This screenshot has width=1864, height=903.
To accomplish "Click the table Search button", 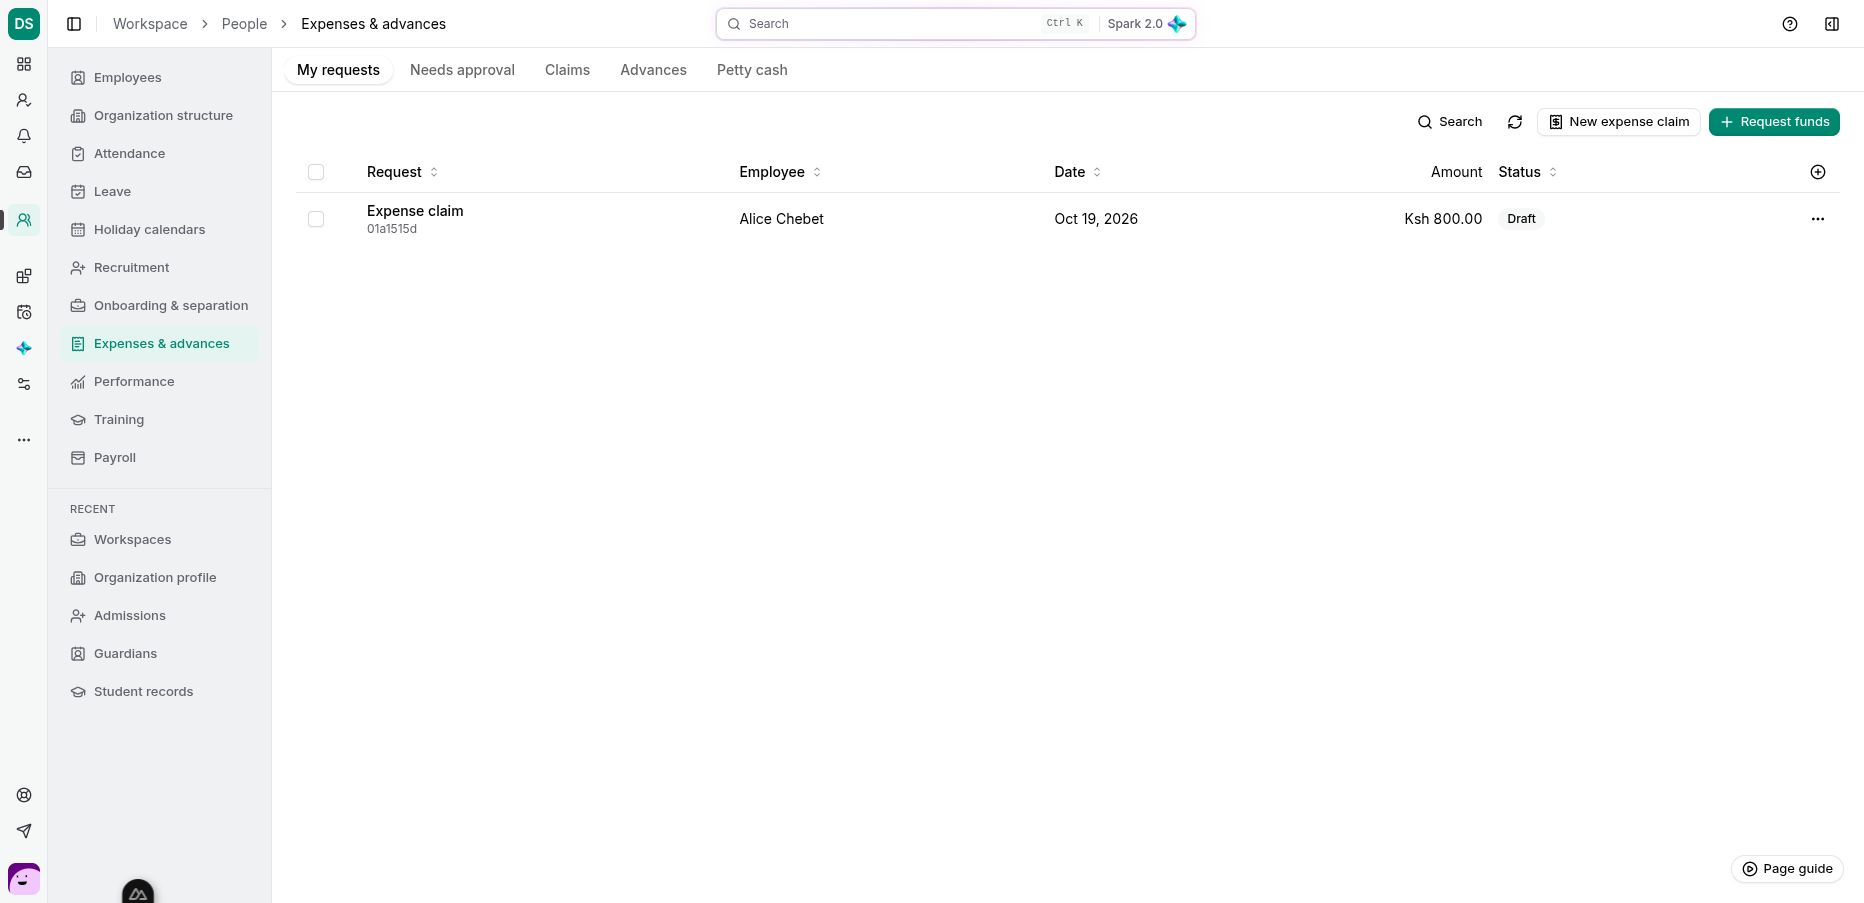I will tap(1450, 122).
